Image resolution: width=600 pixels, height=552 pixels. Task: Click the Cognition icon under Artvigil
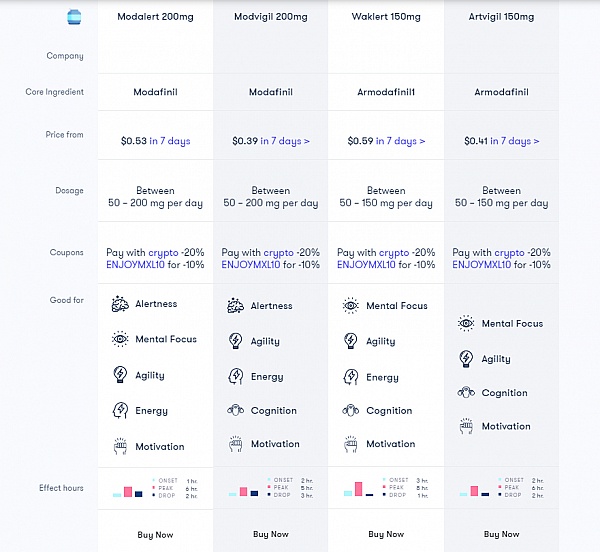coord(466,392)
